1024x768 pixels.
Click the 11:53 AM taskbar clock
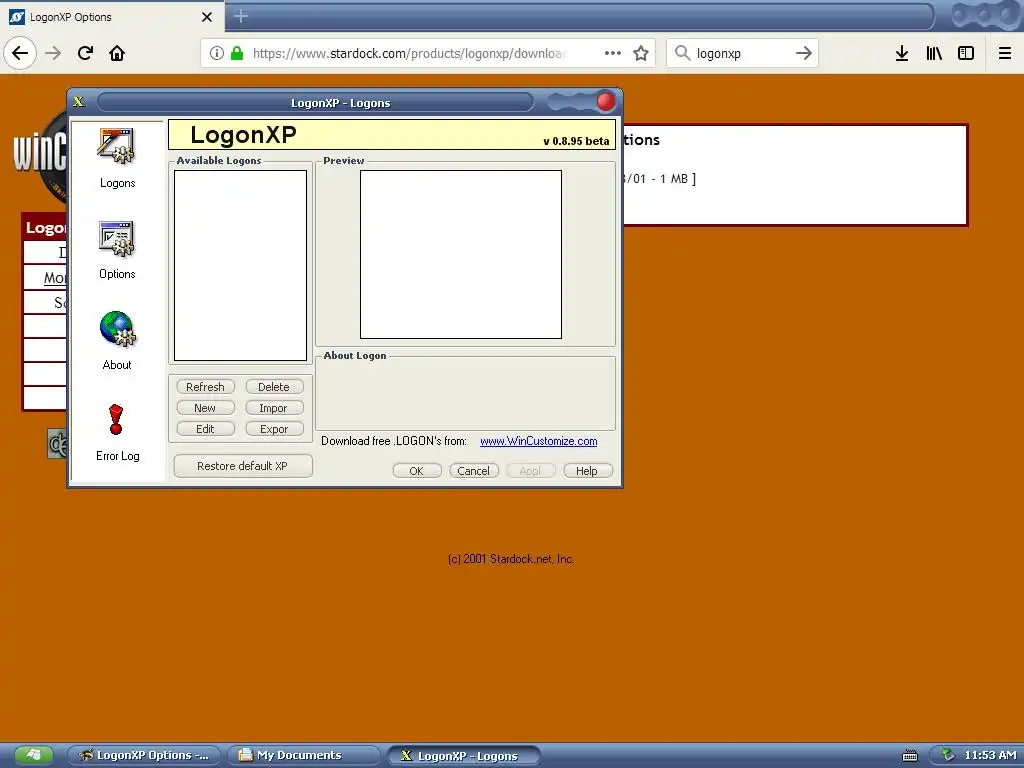pos(991,756)
